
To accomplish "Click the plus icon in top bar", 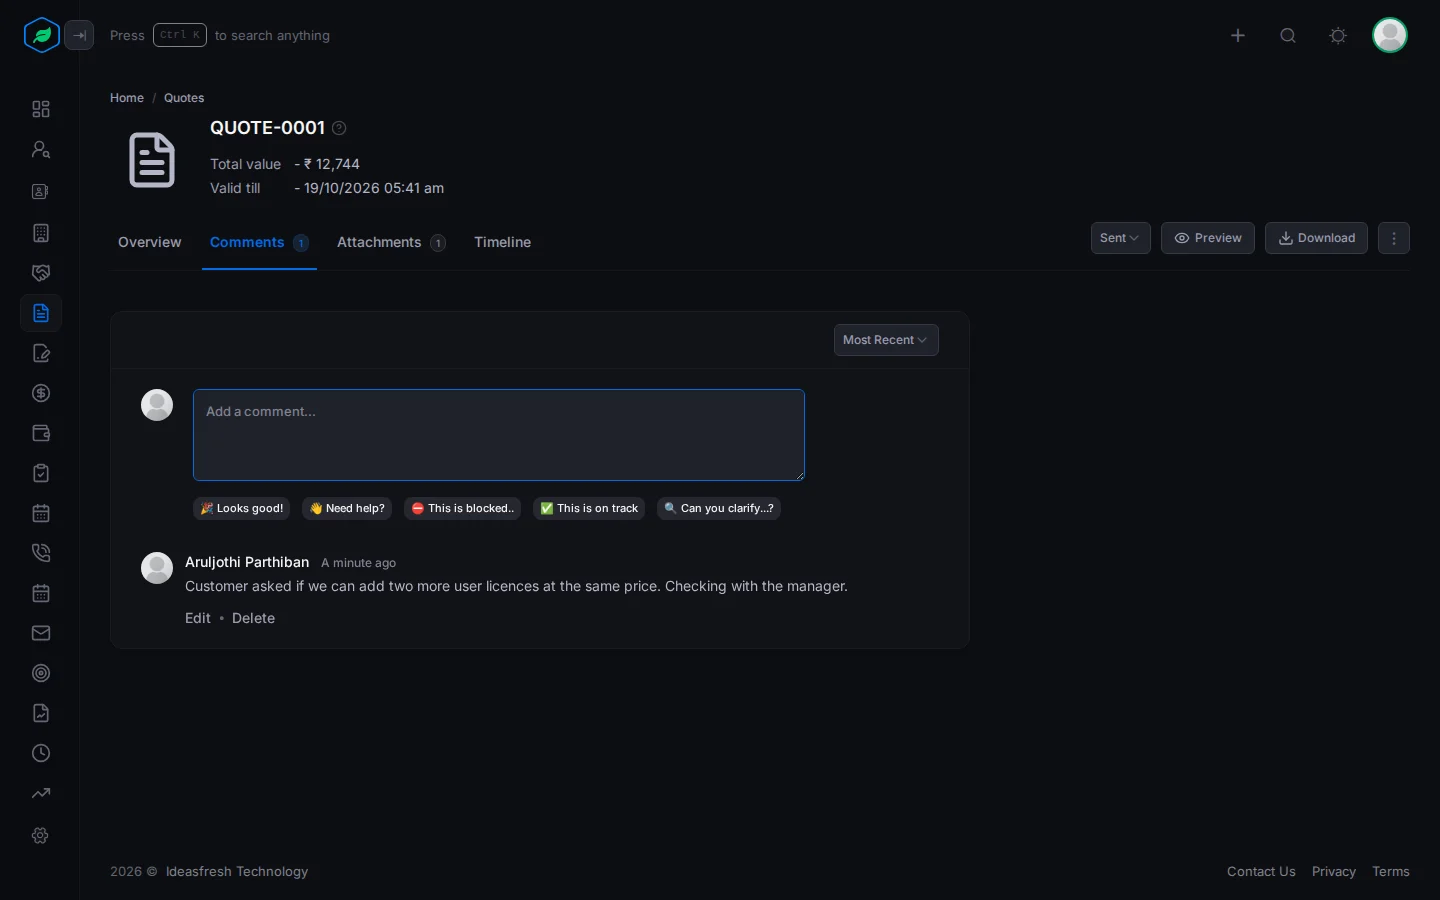I will 1238,35.
